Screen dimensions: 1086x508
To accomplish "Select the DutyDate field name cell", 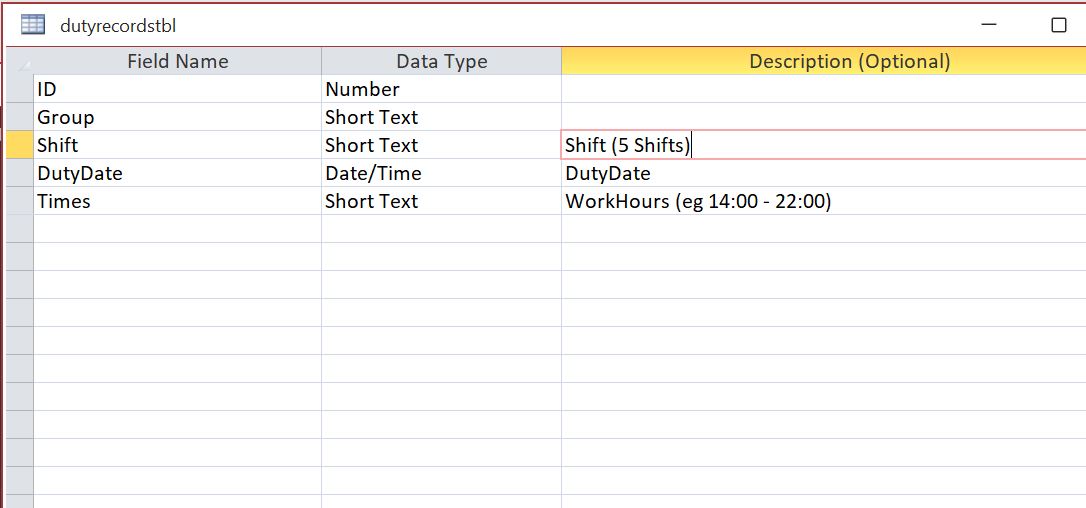I will [177, 173].
